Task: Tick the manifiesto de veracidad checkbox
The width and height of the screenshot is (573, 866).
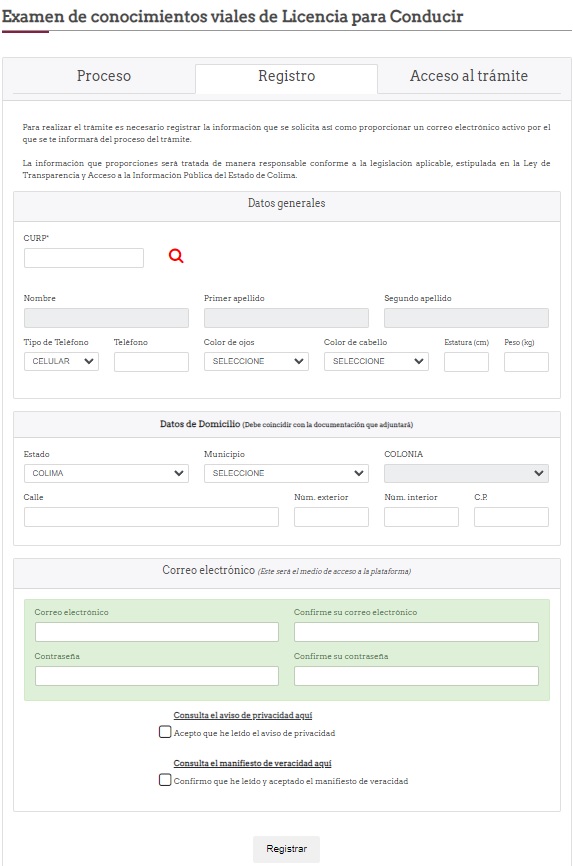Action: 165,780
